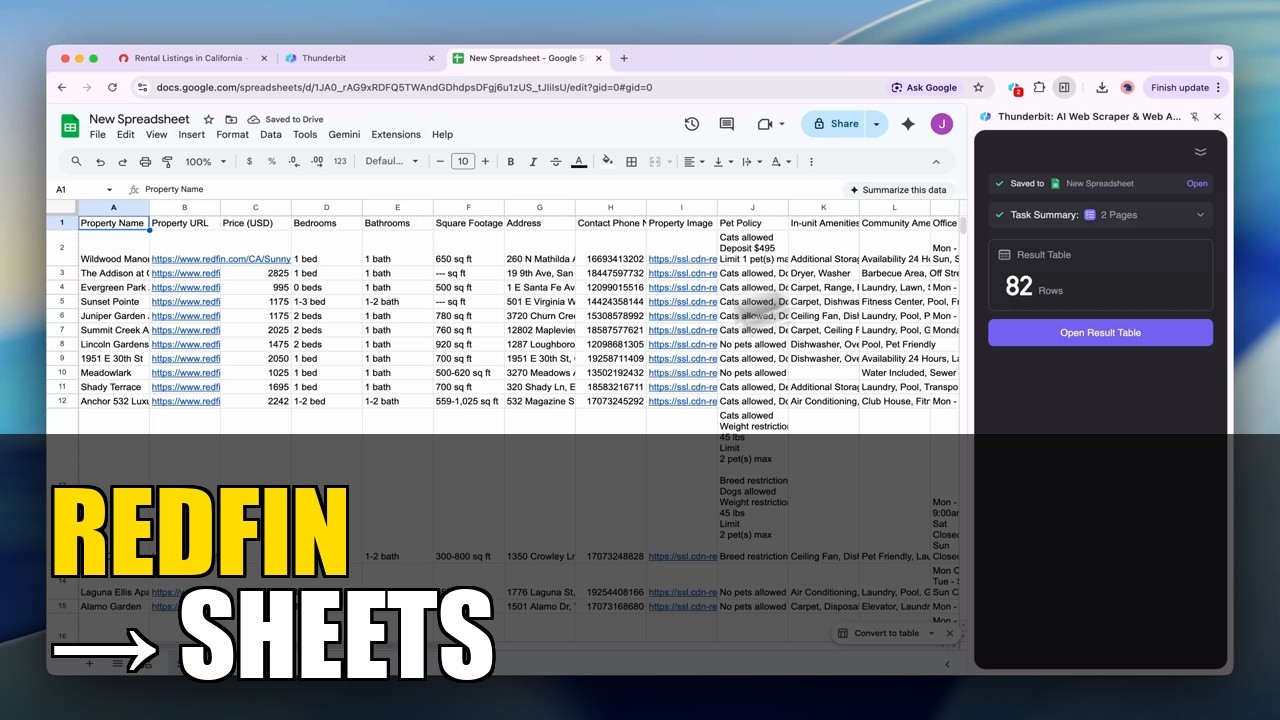Open the text color picker
This screenshot has width=1280, height=720.
pos(578,161)
